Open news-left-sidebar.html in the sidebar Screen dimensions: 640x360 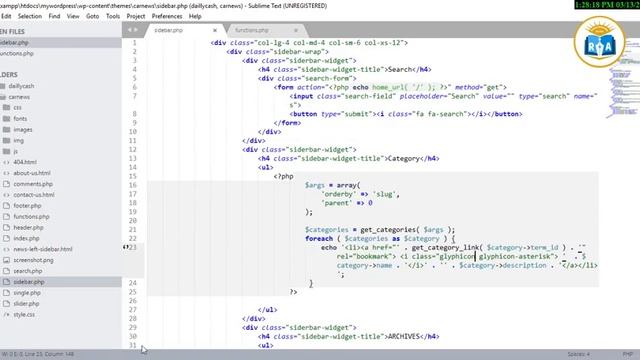tap(43, 249)
